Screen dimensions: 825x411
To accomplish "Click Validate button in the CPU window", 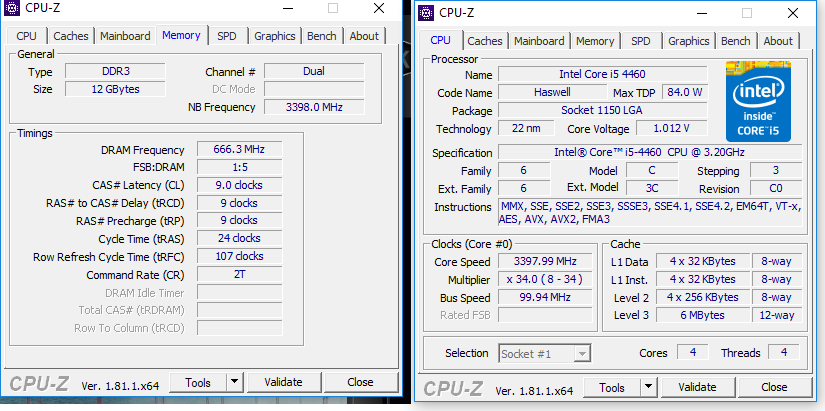I will pyautogui.click(x=697, y=387).
